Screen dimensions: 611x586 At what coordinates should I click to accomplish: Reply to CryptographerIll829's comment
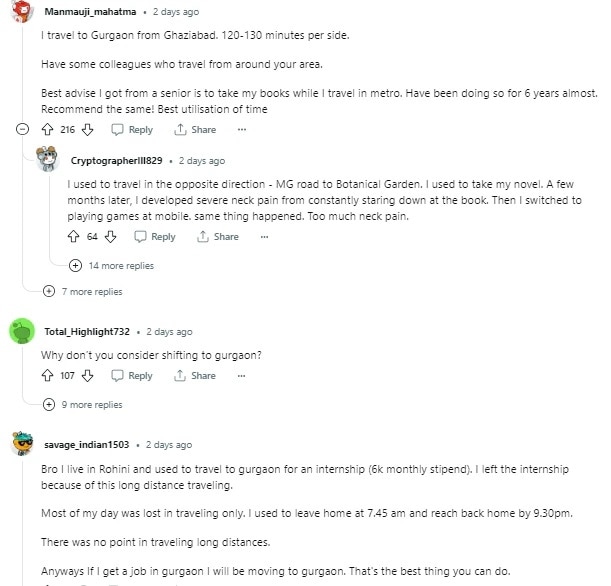point(155,237)
